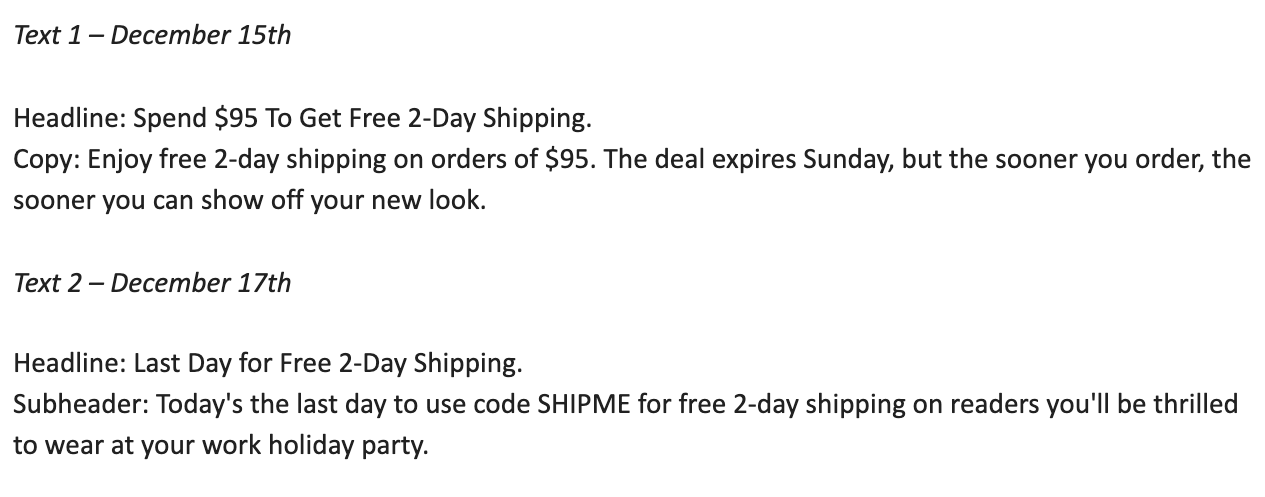The height and width of the screenshot is (497, 1265).
Task: Click the word 'Sunday' in the copy
Action: (x=847, y=160)
